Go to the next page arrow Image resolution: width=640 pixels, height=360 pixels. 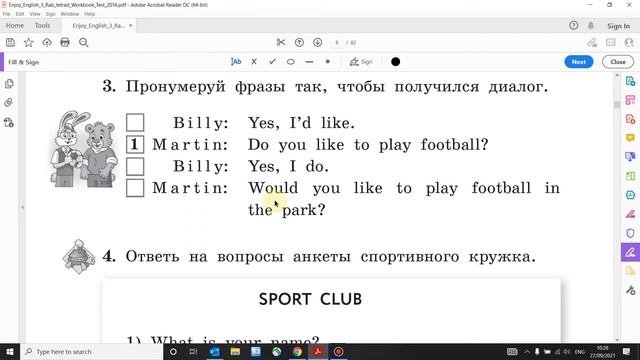point(318,42)
